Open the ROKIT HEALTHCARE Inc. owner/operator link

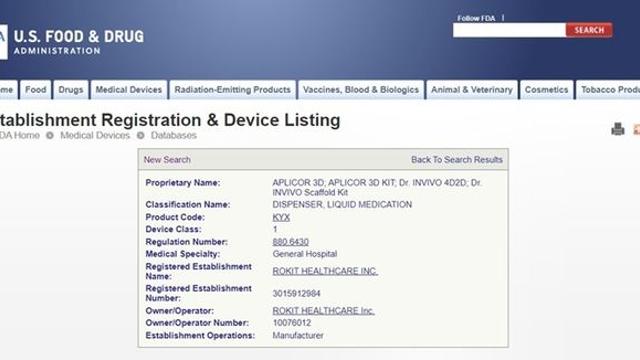pos(323,311)
